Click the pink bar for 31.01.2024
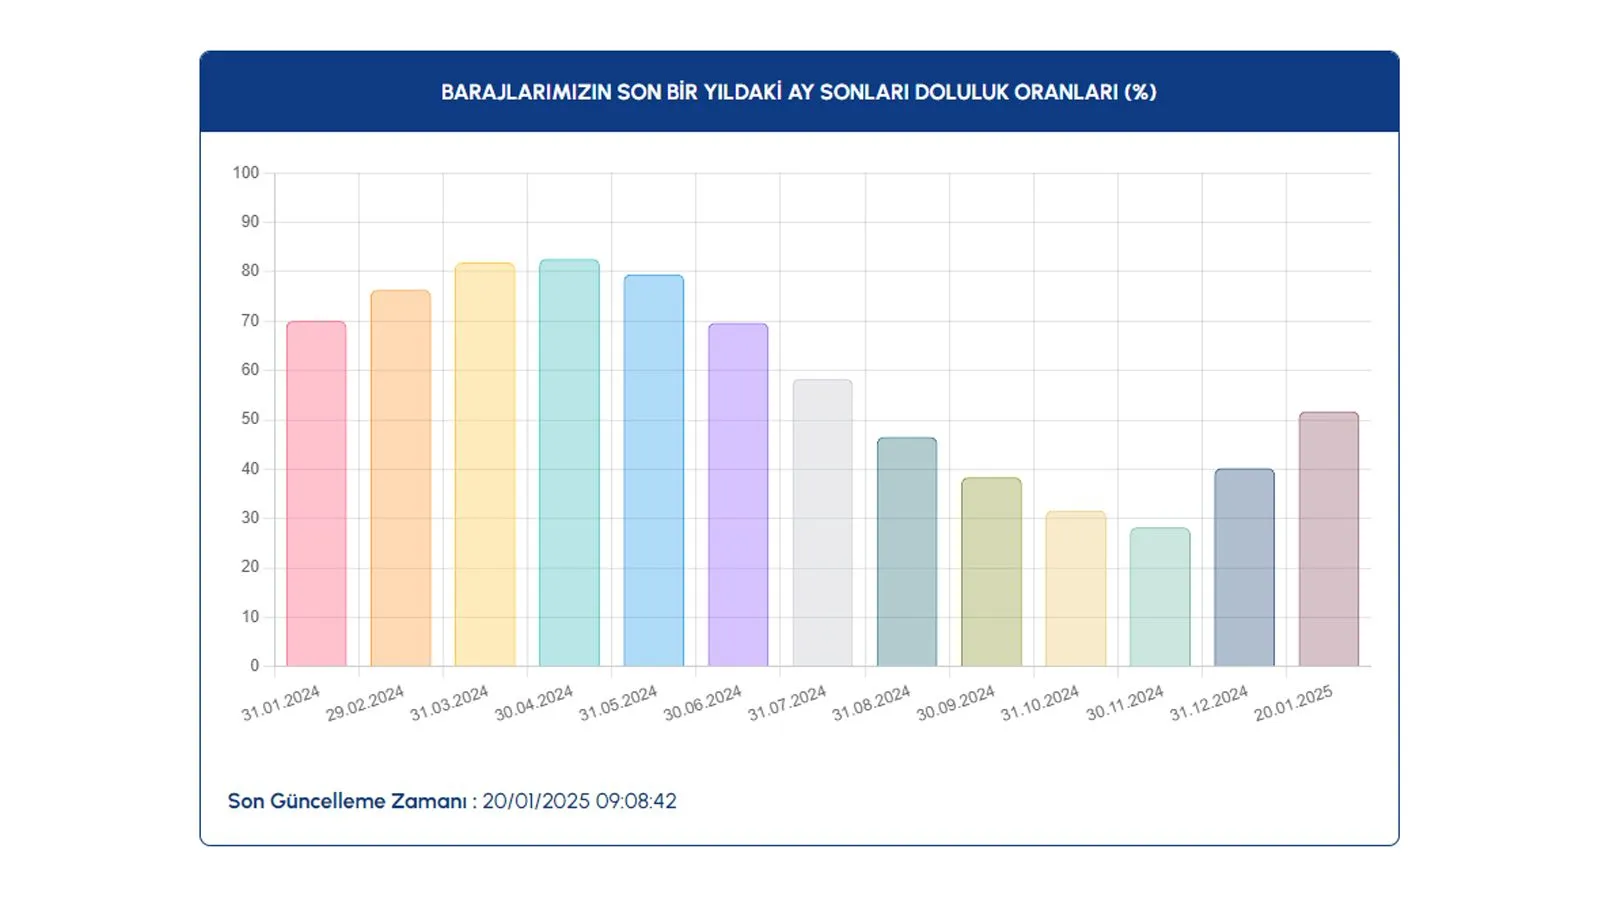This screenshot has width=1600, height=900. [316, 494]
